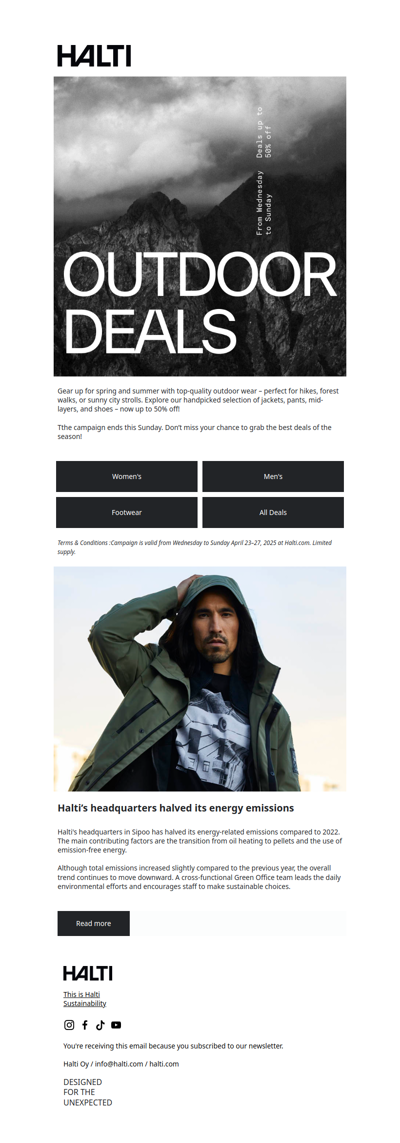Image resolution: width=400 pixels, height=1143 pixels.
Task: Open the TikTok icon in footer
Action: (100, 1025)
